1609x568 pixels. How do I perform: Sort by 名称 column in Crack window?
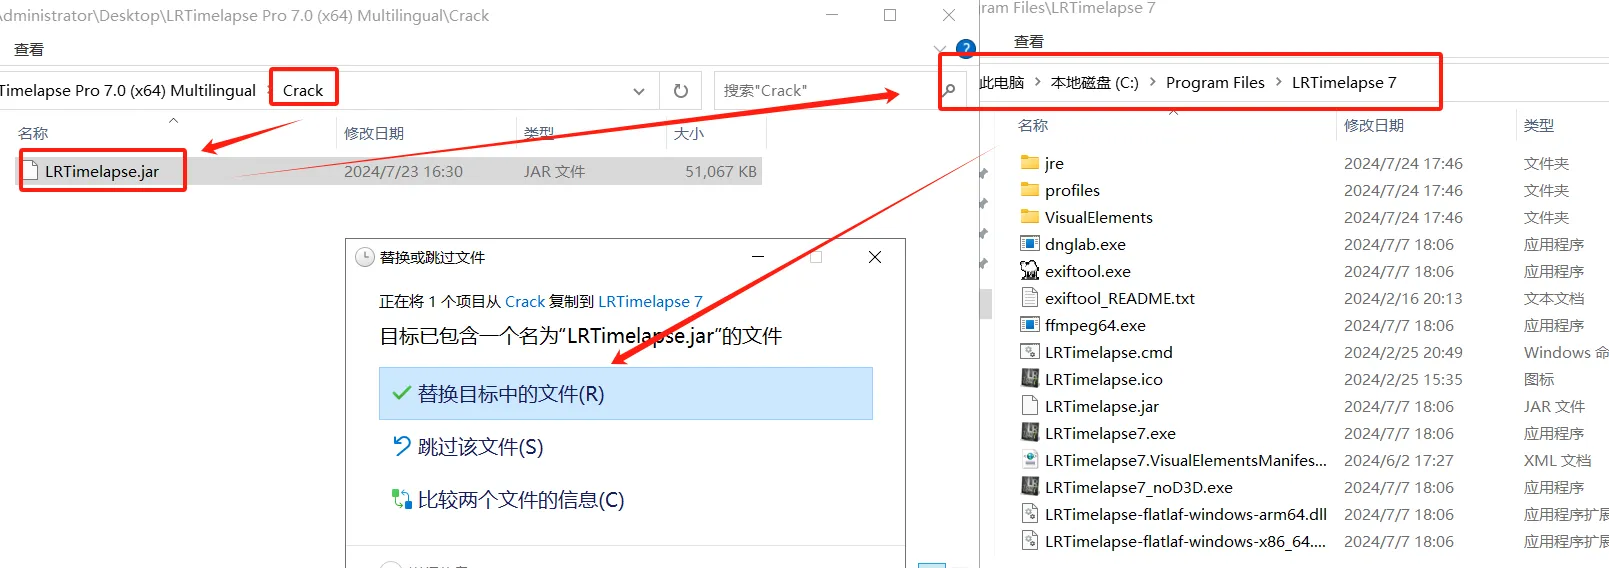click(x=33, y=133)
